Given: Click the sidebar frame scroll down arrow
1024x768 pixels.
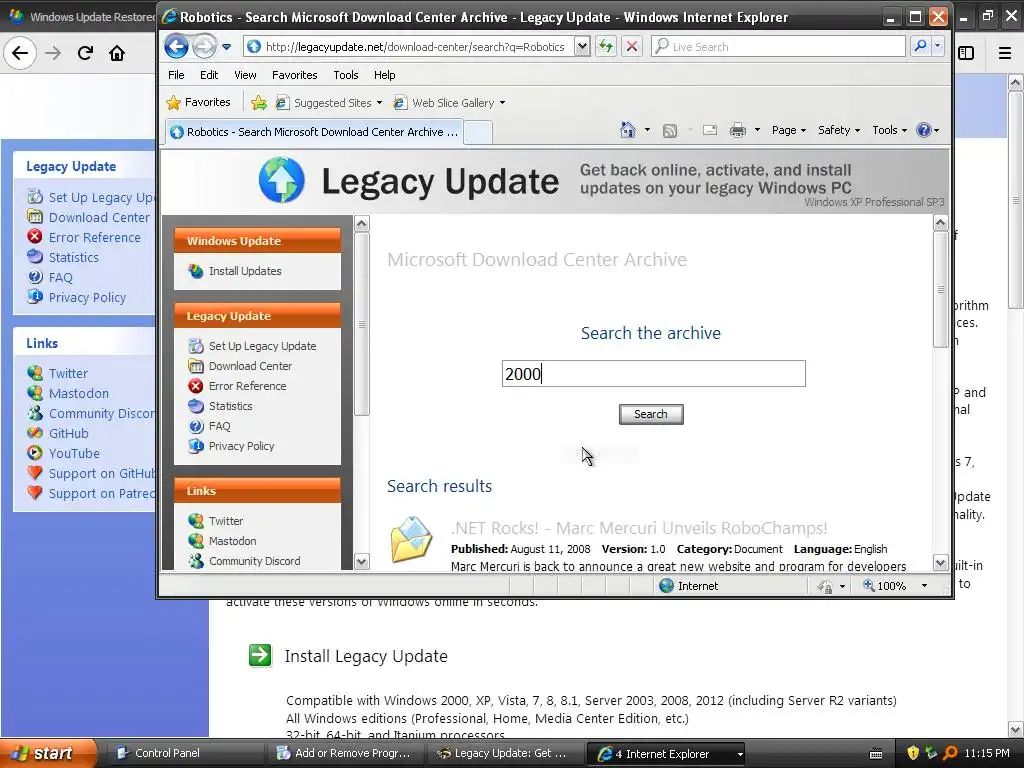Looking at the screenshot, I should coord(361,561).
